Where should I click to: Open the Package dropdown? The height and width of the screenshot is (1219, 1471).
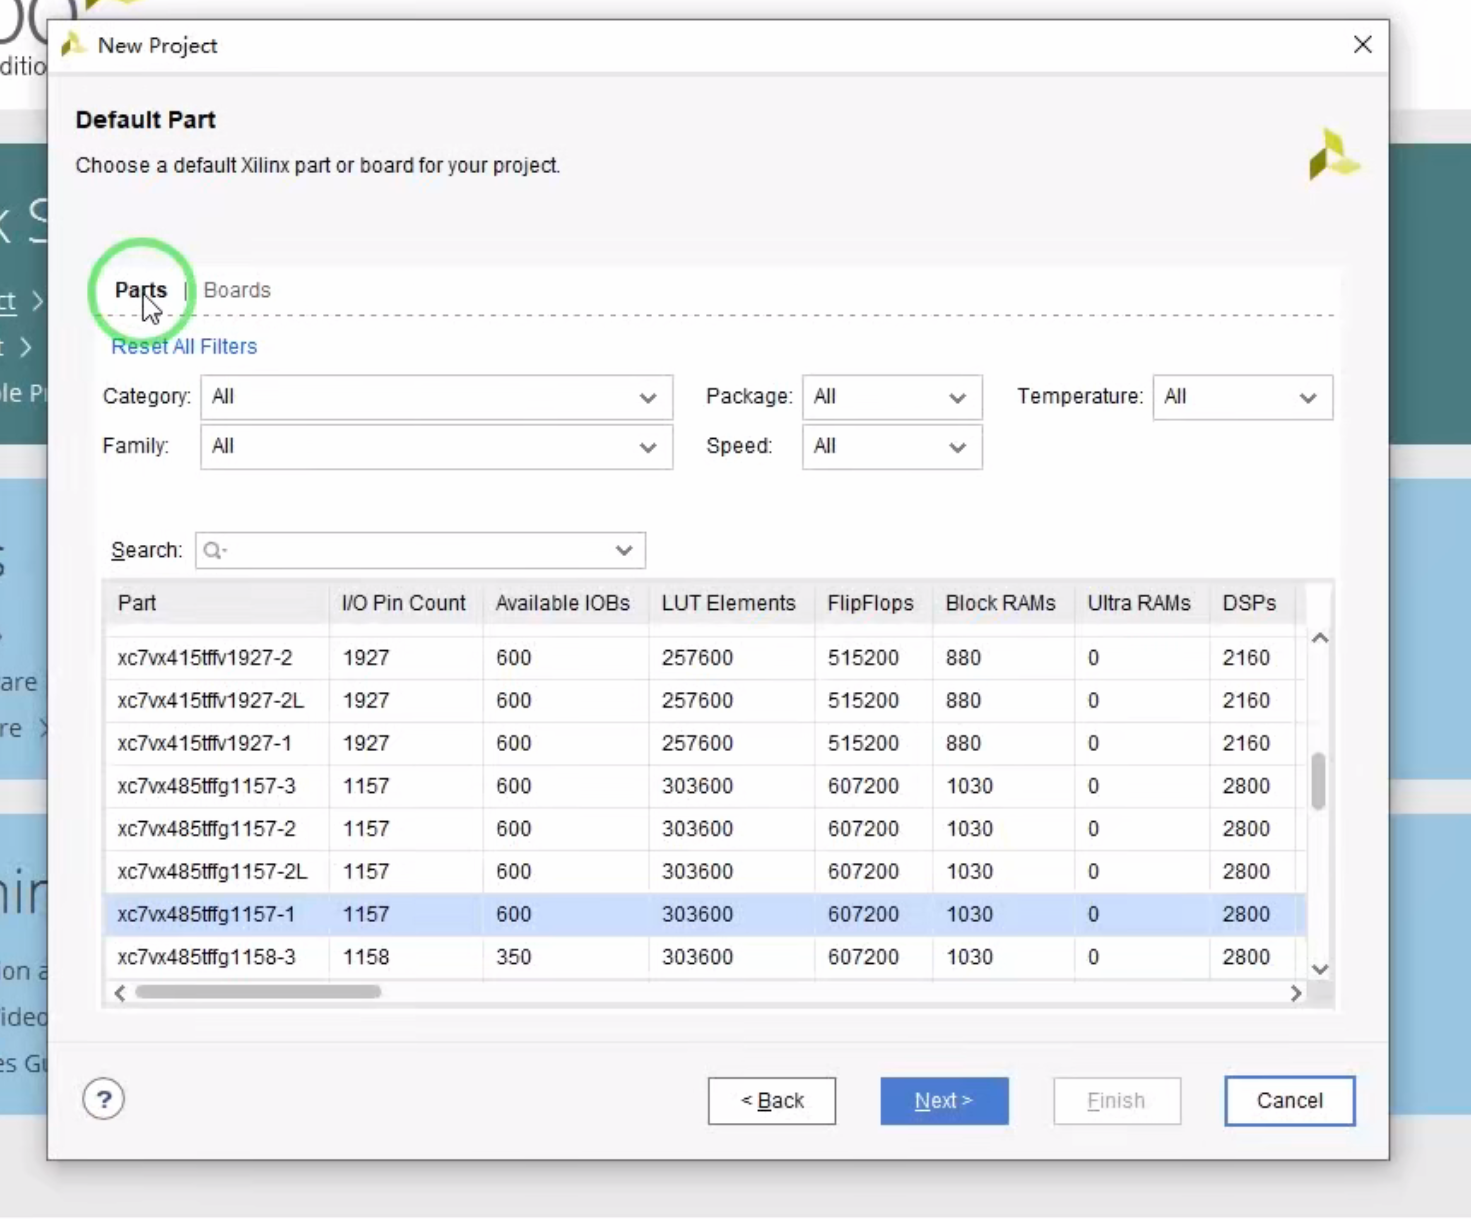[x=892, y=397]
